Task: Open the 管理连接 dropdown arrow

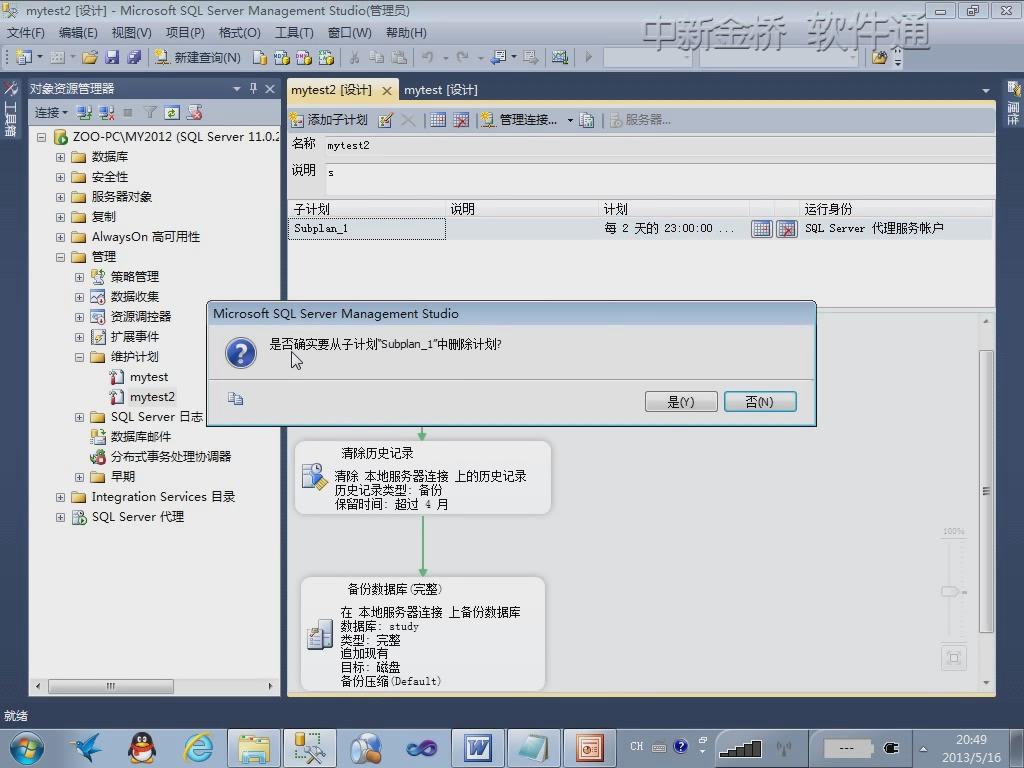Action: click(x=570, y=121)
